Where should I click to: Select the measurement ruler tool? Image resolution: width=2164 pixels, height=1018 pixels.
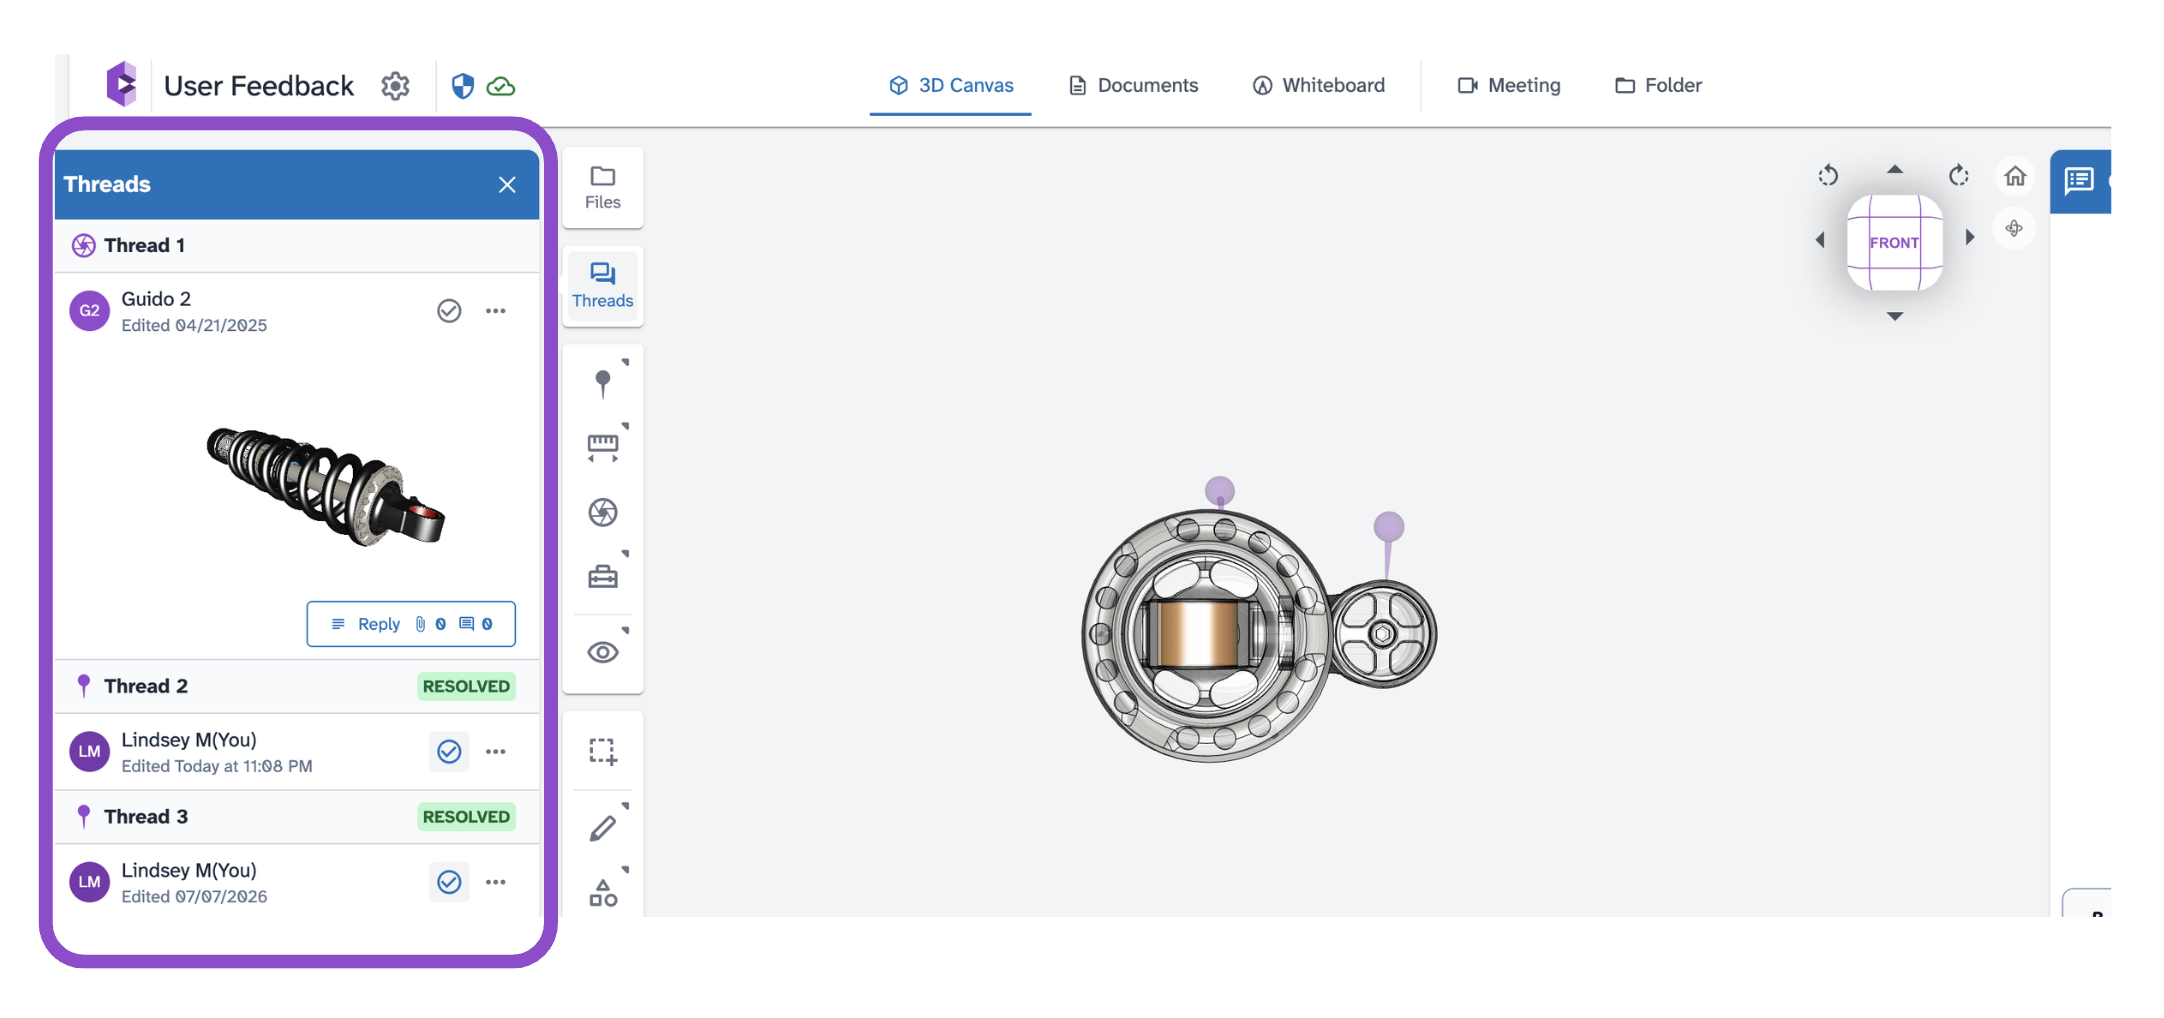click(x=603, y=447)
